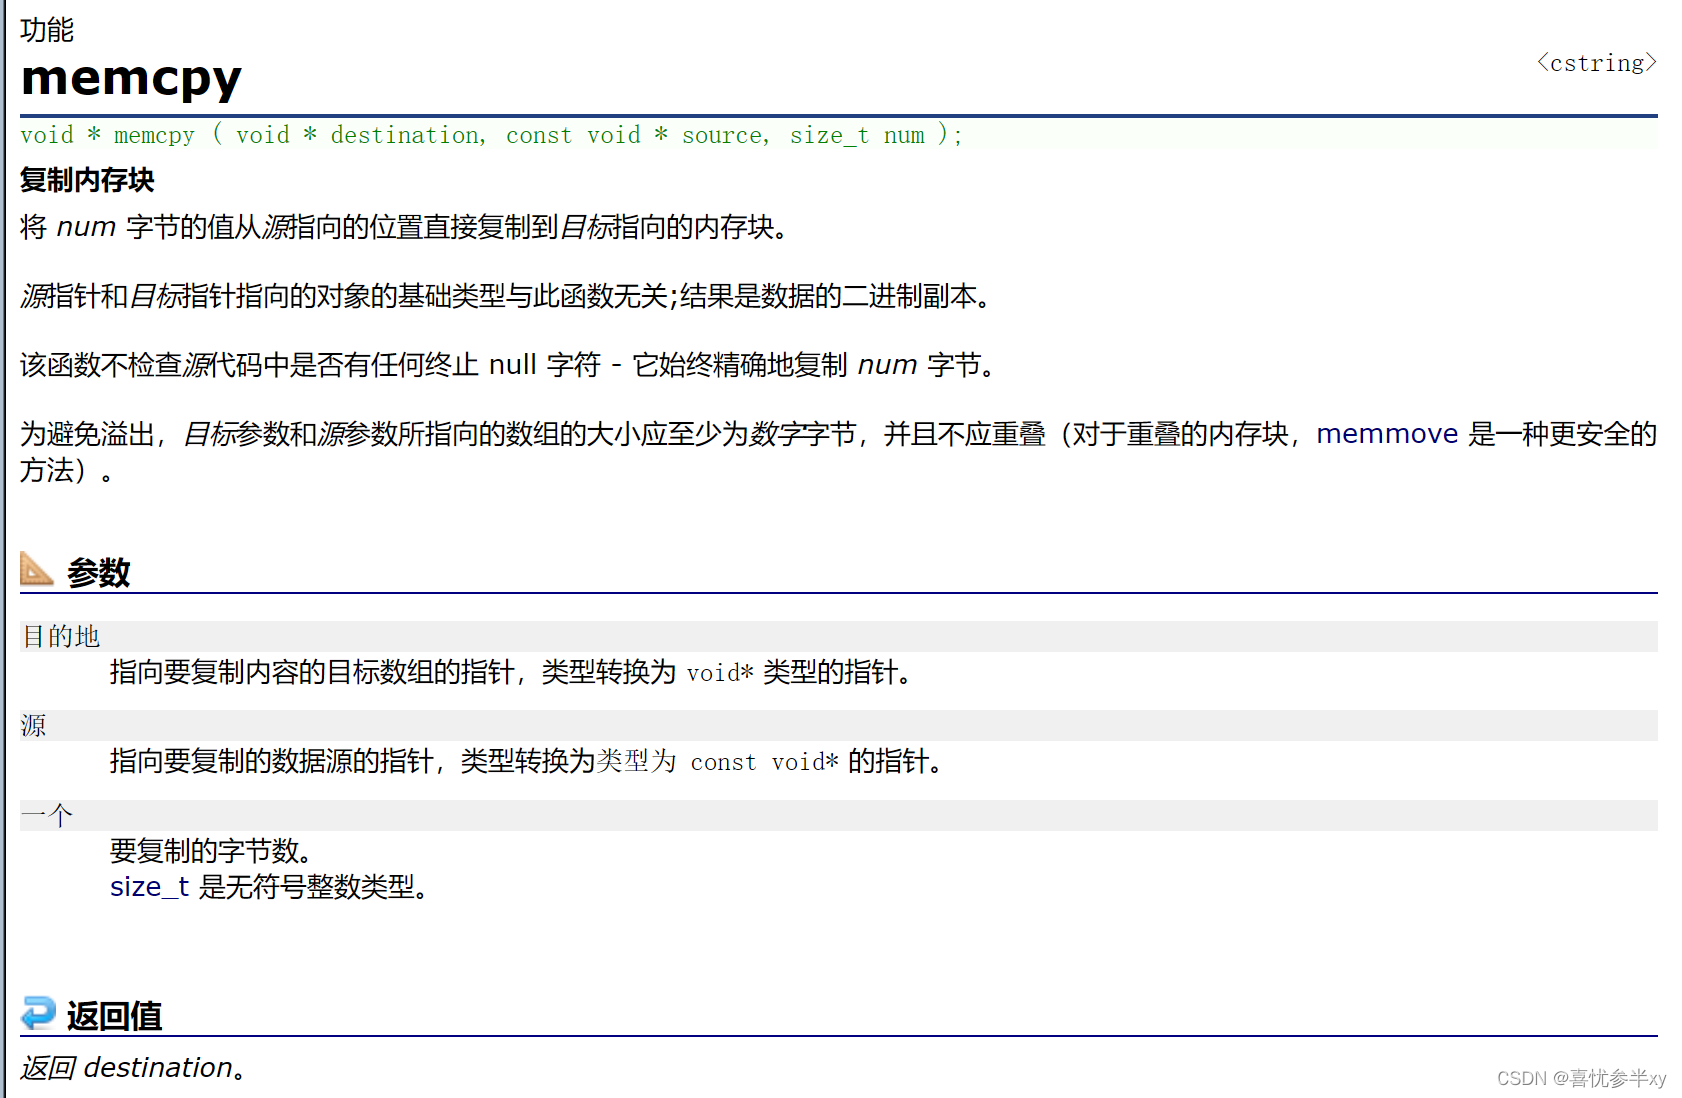Click the paragraph about 二进制副本
Image resolution: width=1682 pixels, height=1098 pixels.
508,296
